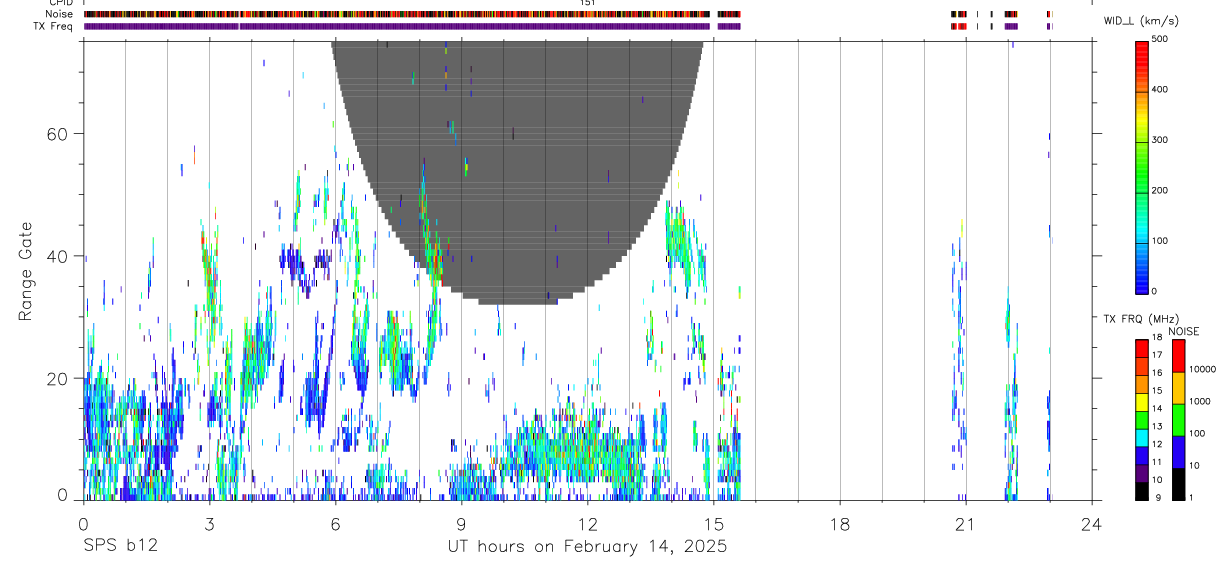Pick the cyan 12–13 MHz TX FRQ swatch
1228x567 pixels.
[x=1141, y=437]
